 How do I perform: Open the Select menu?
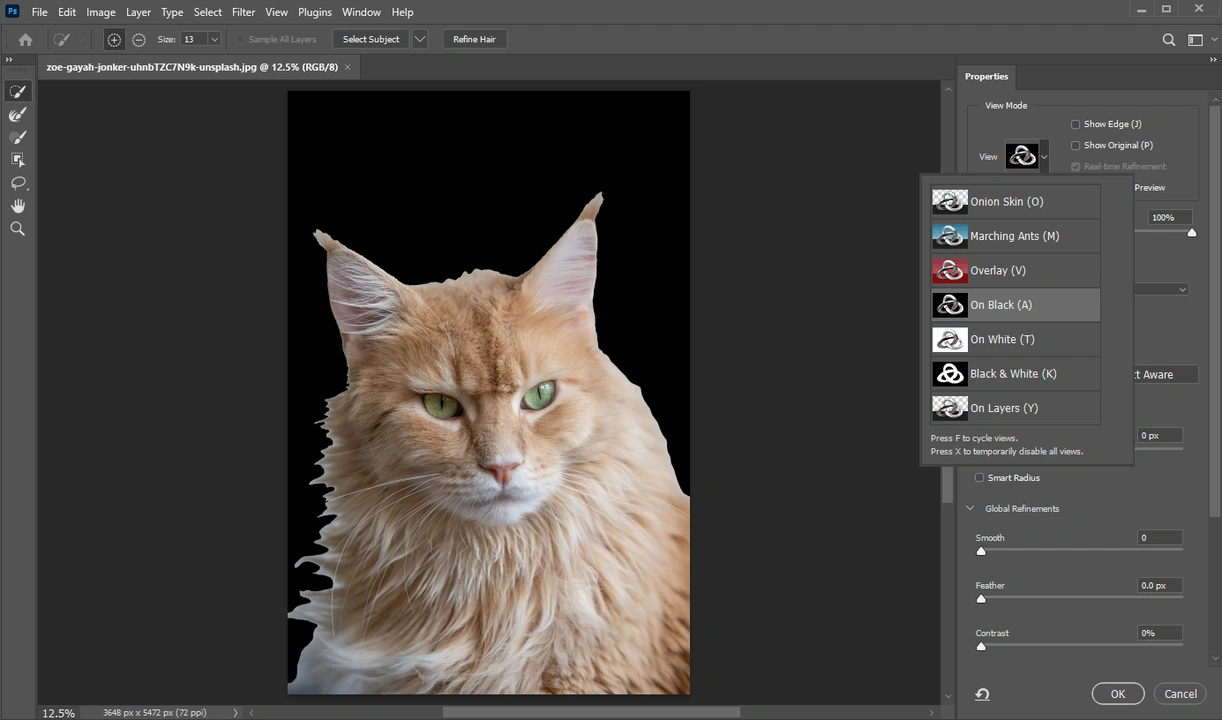(208, 12)
